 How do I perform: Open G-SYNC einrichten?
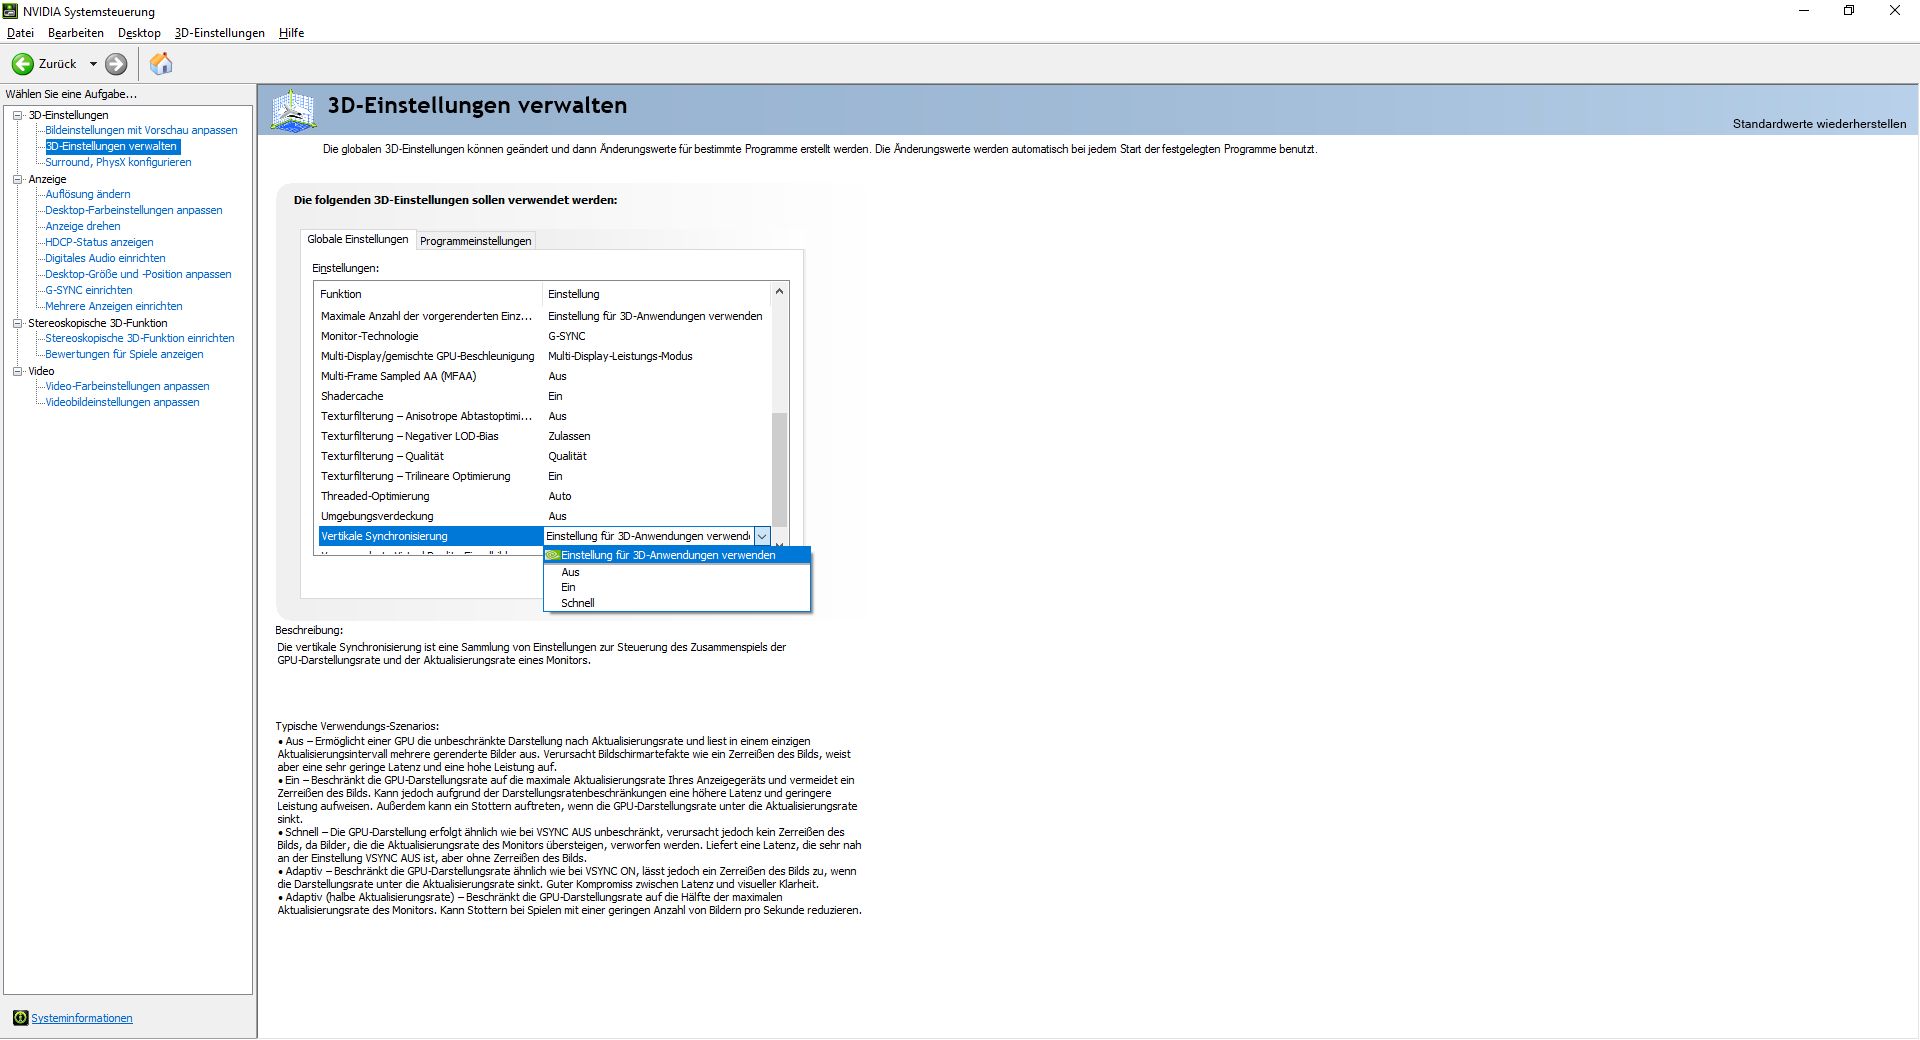click(88, 290)
